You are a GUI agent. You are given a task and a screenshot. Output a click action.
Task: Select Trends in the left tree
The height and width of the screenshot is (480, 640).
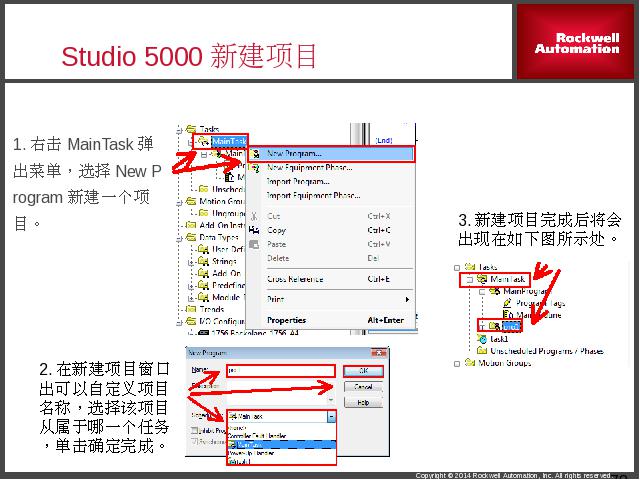(211, 309)
